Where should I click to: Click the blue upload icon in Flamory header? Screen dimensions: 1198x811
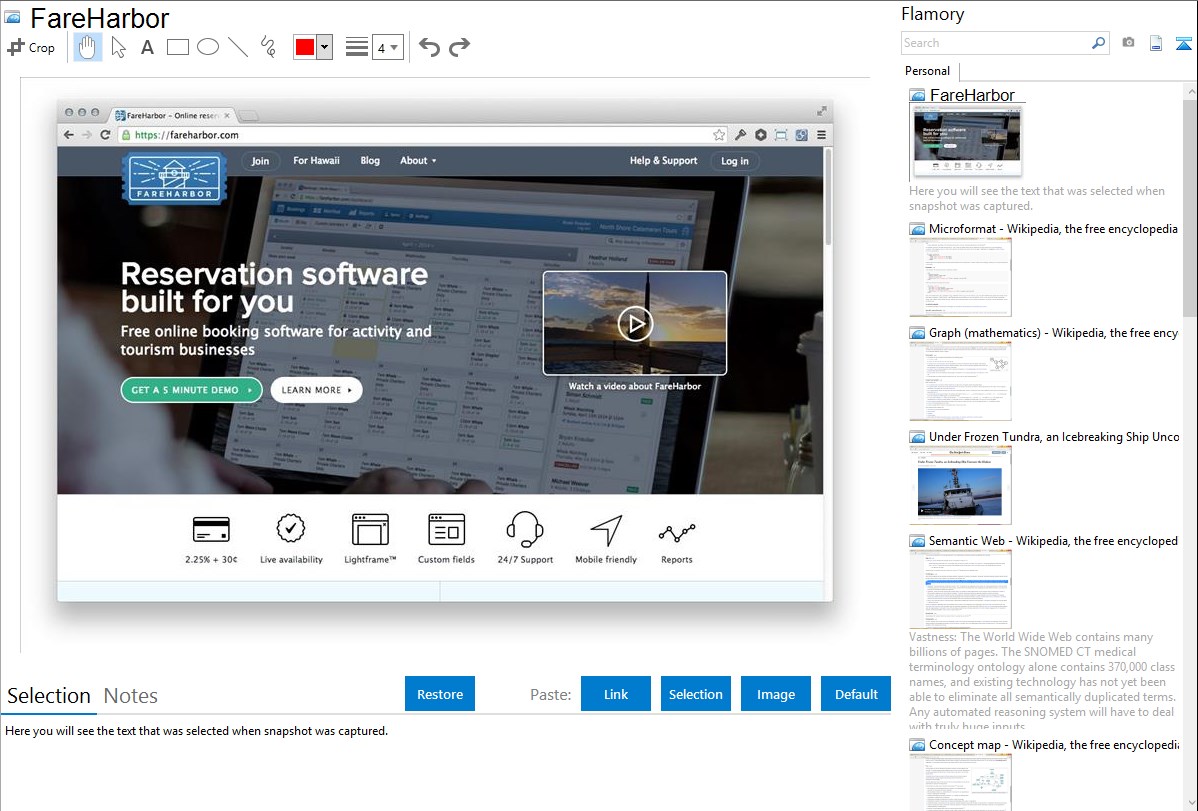(x=1183, y=43)
